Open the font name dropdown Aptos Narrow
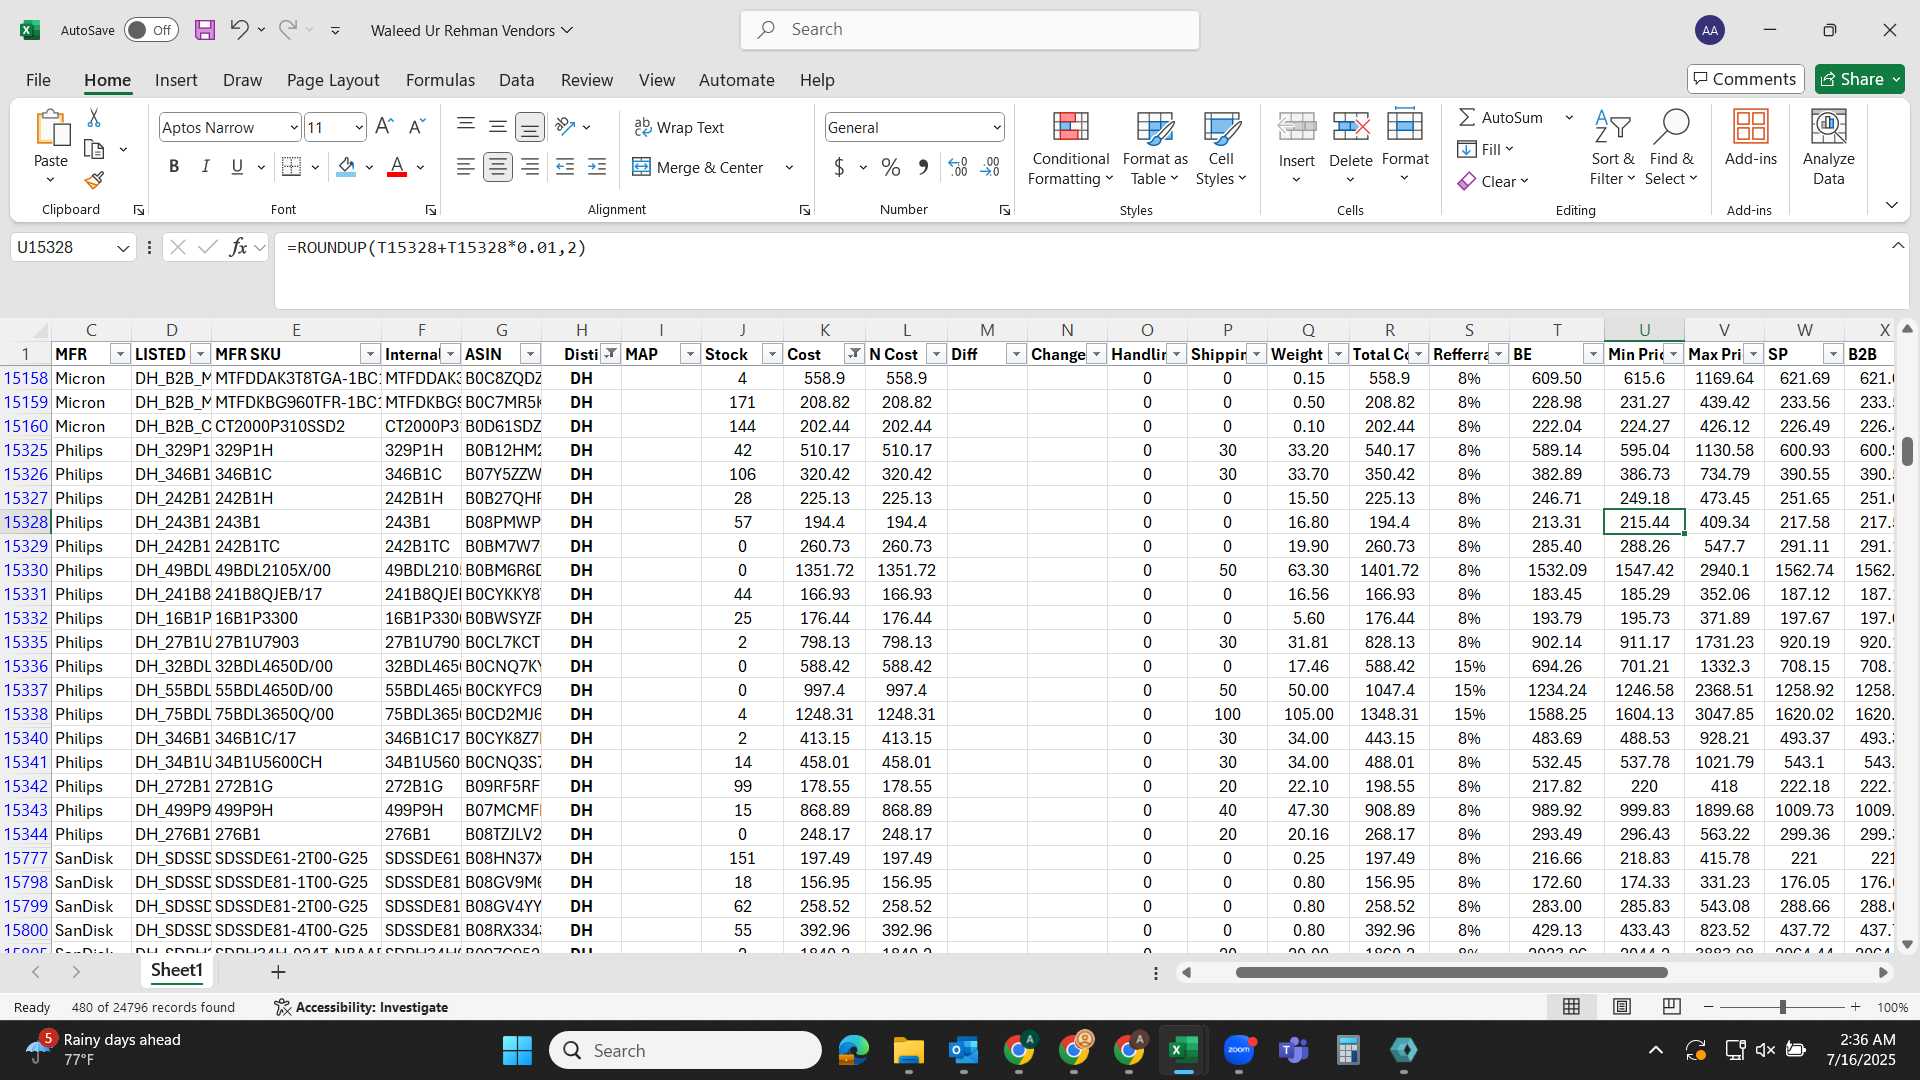Screen dimensions: 1920x1080 pos(294,127)
